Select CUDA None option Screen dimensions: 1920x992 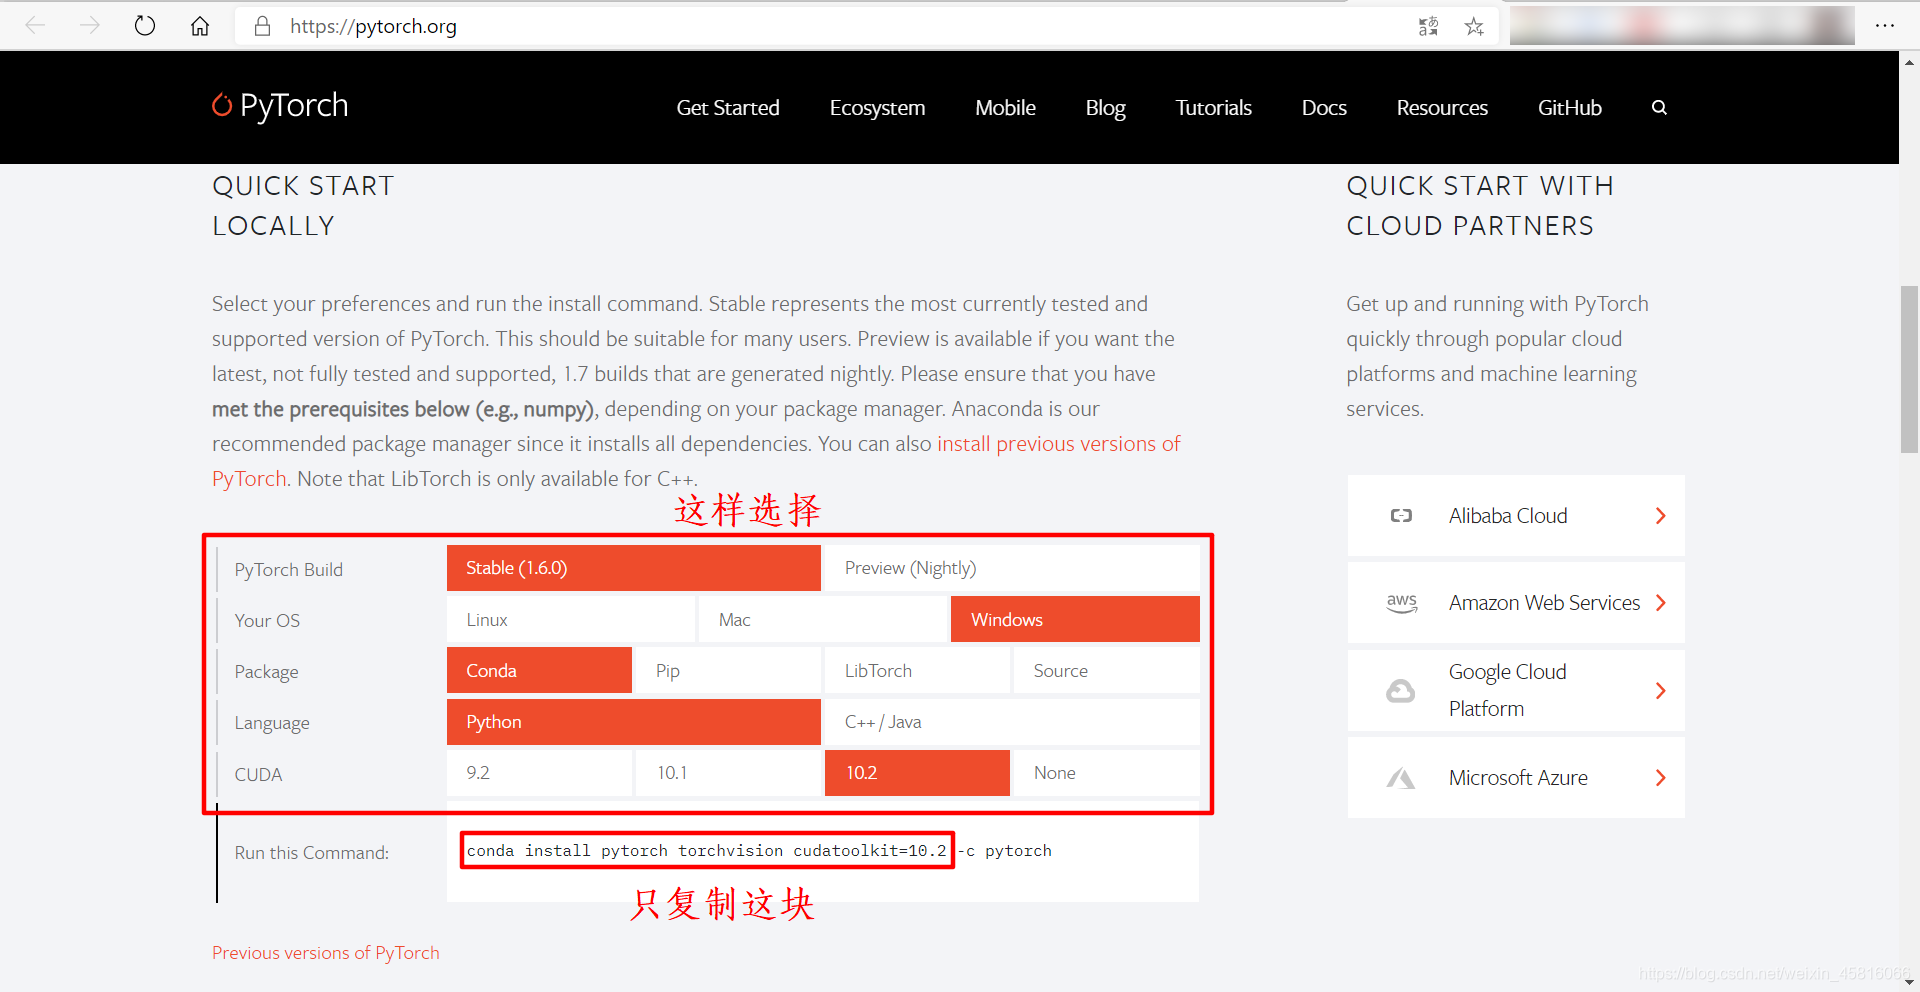point(1106,773)
